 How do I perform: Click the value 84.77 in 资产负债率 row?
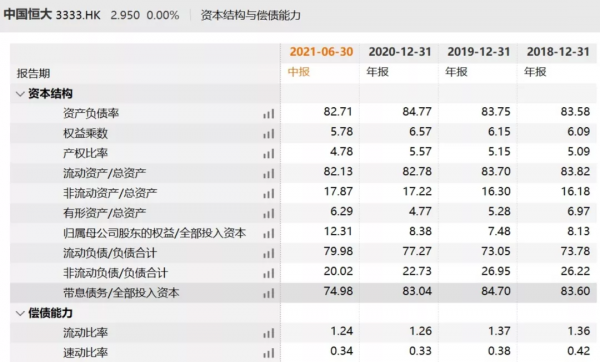point(417,111)
